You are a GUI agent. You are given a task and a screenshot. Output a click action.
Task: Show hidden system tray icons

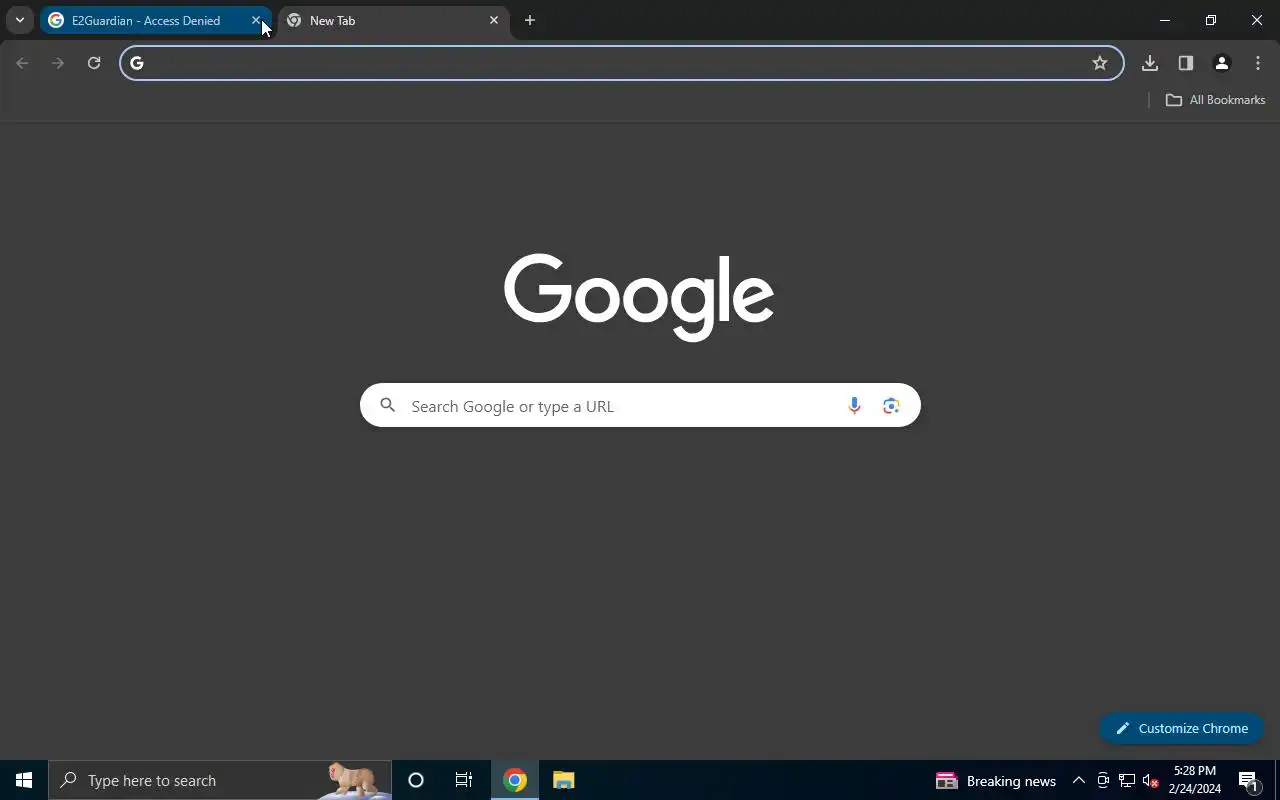[1079, 781]
